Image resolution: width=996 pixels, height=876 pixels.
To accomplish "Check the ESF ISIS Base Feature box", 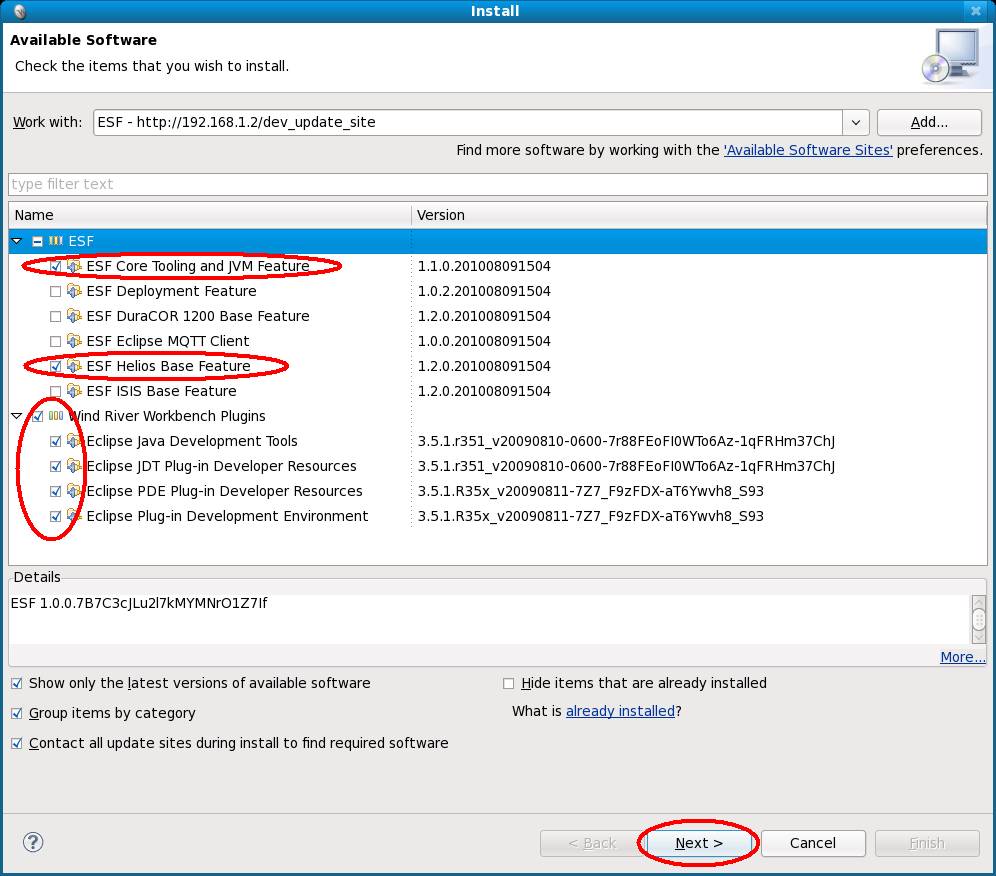I will 55,391.
